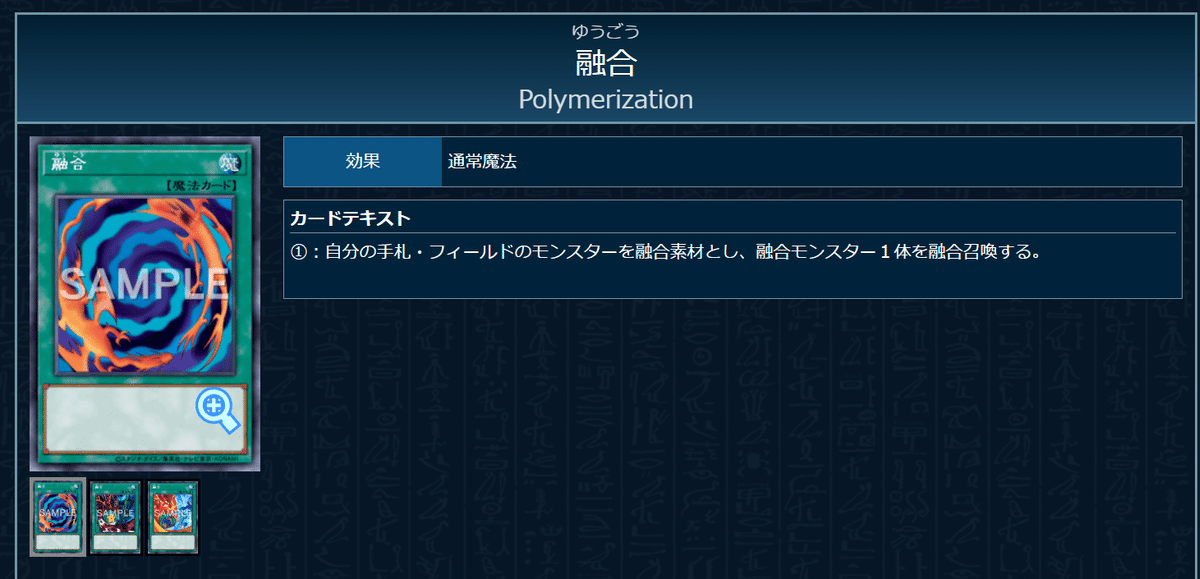Click the English name Polymerization

[x=606, y=99]
